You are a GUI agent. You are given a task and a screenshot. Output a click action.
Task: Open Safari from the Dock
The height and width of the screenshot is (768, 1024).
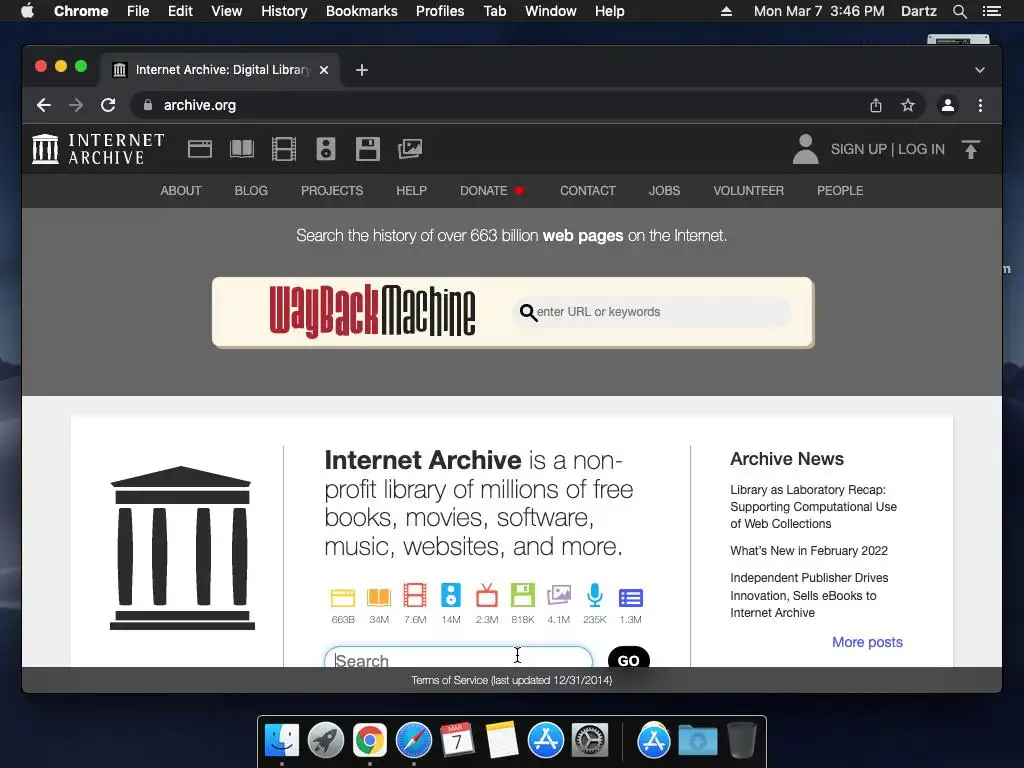click(414, 741)
